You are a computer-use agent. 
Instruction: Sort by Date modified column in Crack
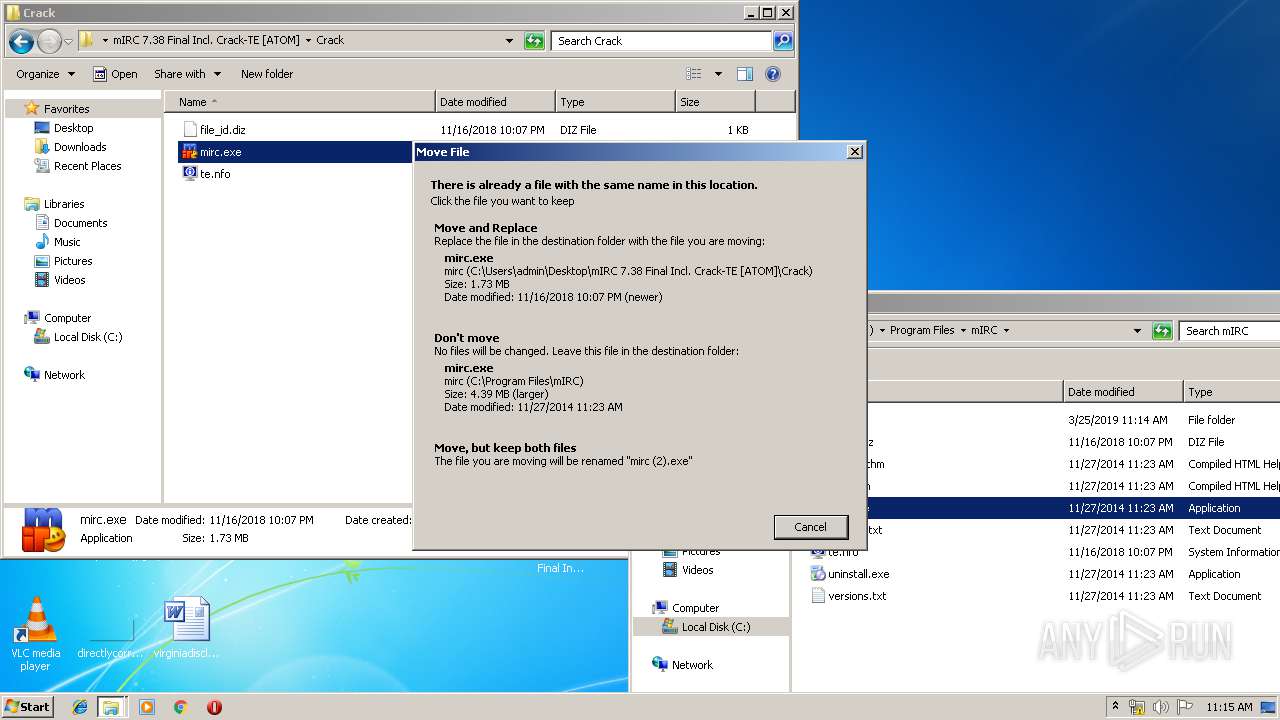coord(496,102)
